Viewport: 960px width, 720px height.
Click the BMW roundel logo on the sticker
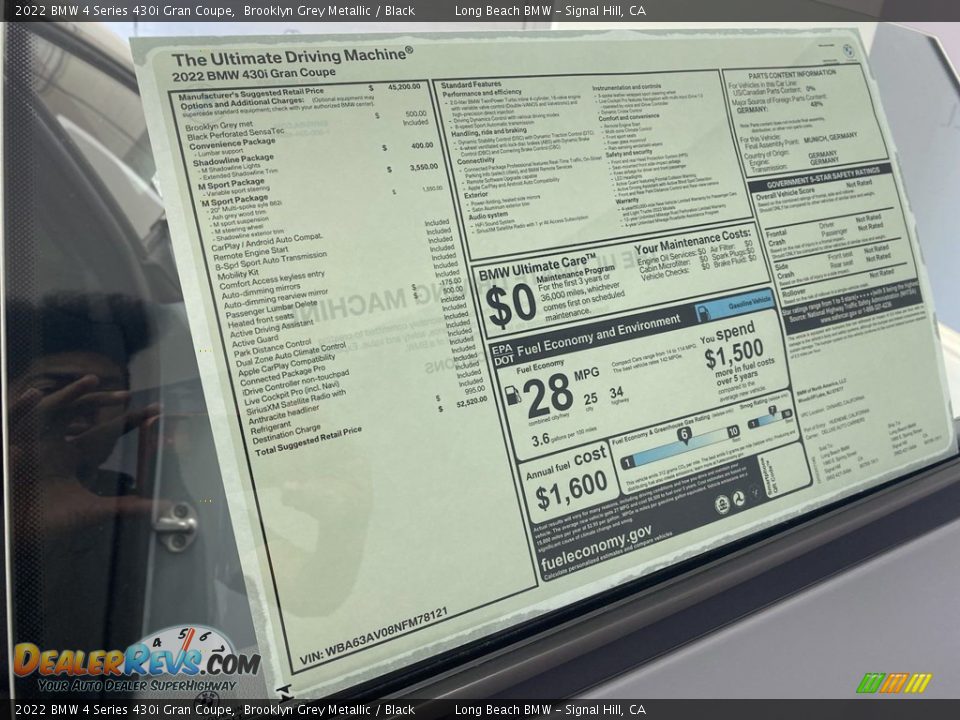point(849,51)
